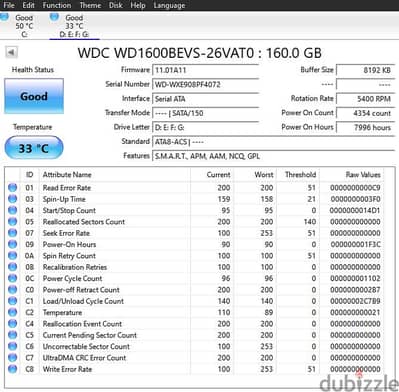The image size is (399, 392).
Task: Select the UltraDMA CRC Error Count name
Action: (84, 358)
